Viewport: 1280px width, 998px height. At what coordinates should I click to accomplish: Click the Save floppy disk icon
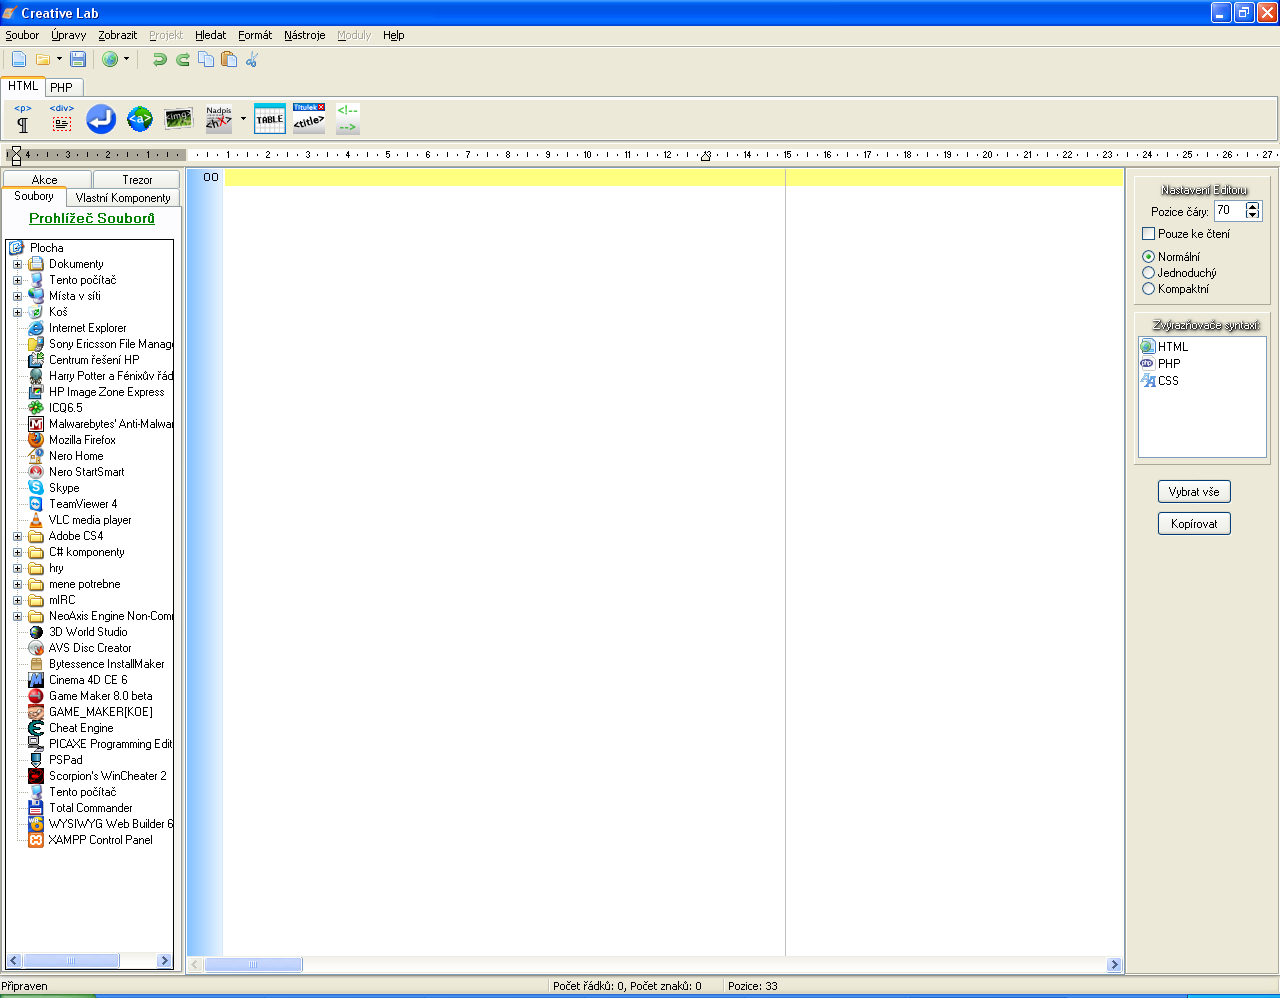coord(78,60)
